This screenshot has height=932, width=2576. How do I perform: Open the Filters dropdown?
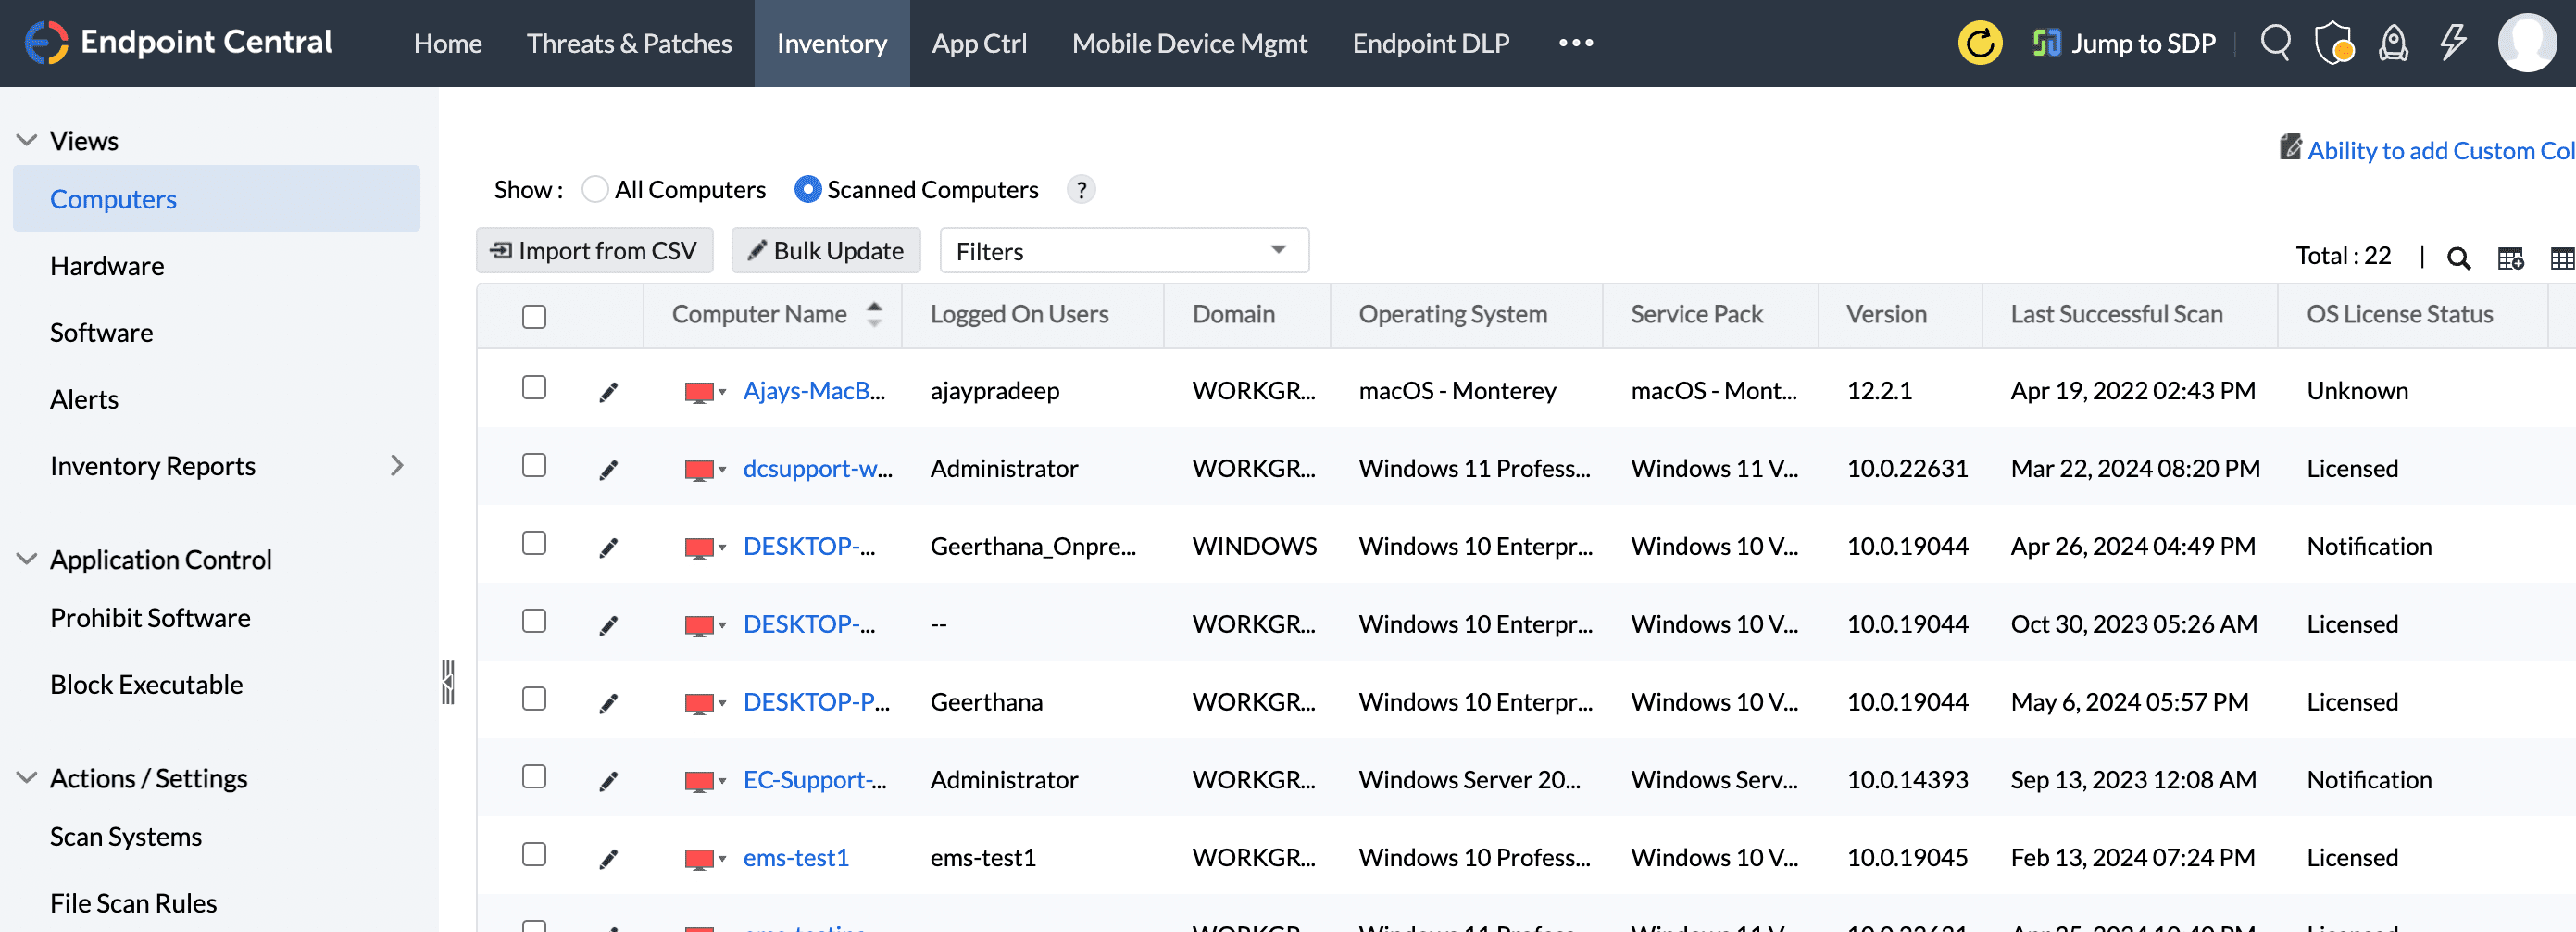(1123, 251)
